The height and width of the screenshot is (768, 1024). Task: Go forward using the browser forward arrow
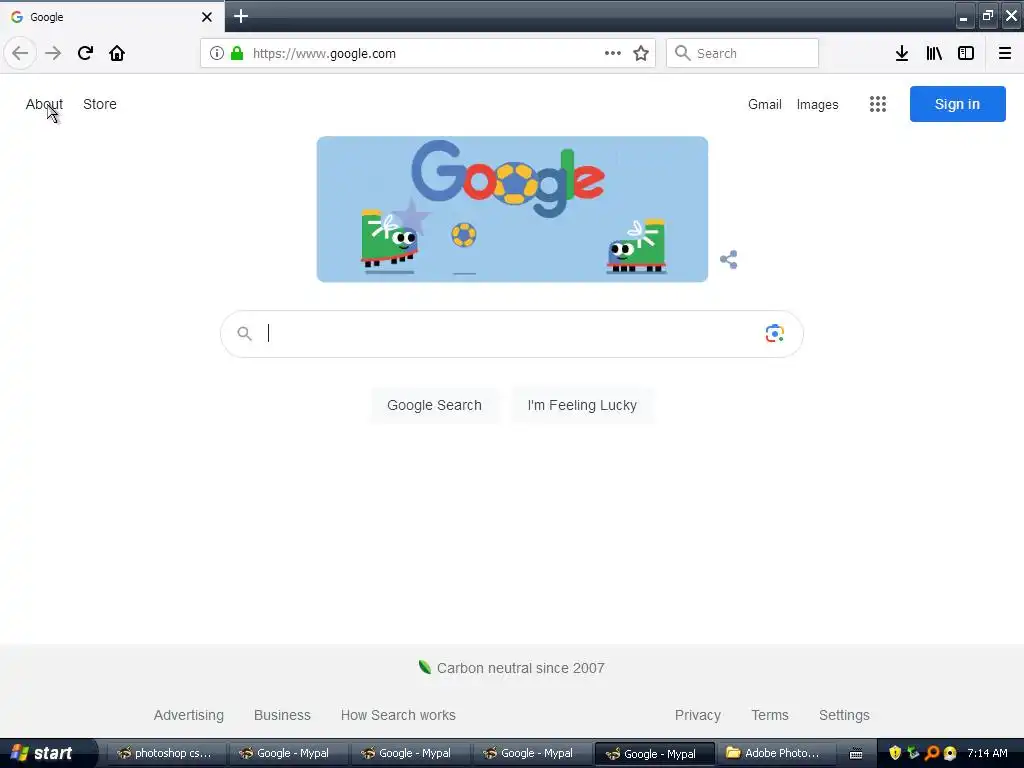coord(53,53)
